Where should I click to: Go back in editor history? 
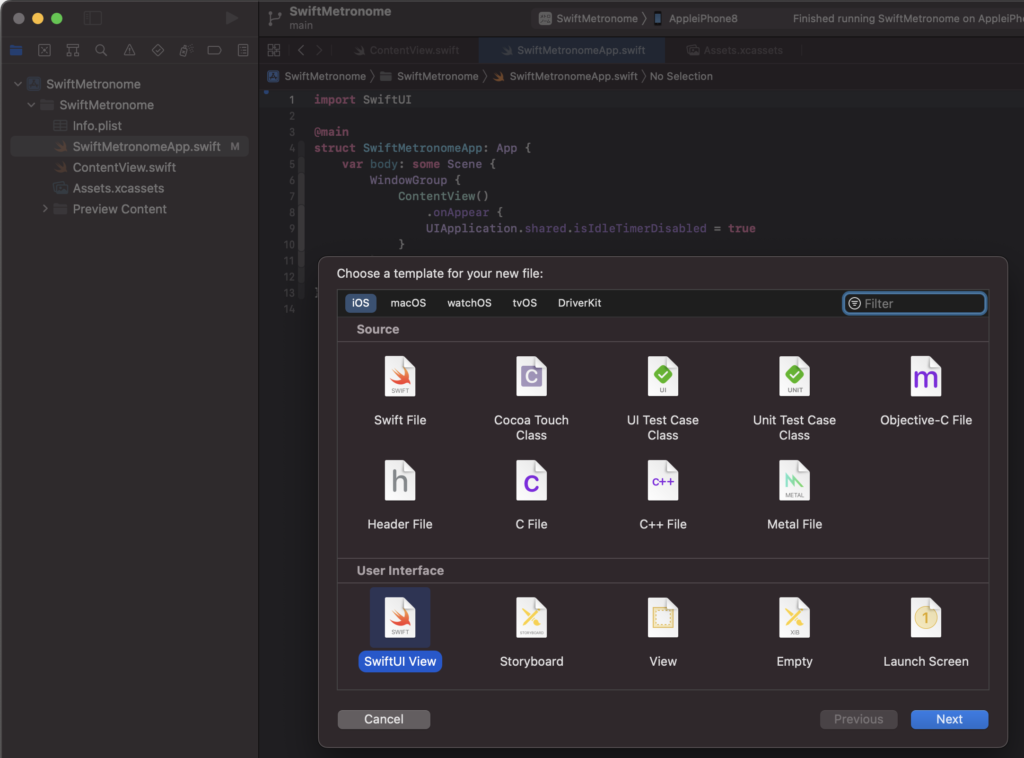(x=301, y=50)
